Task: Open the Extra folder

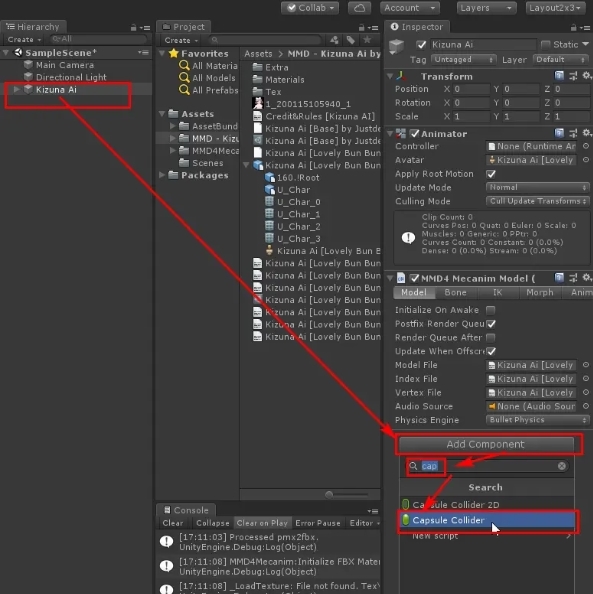Action: (x=271, y=67)
